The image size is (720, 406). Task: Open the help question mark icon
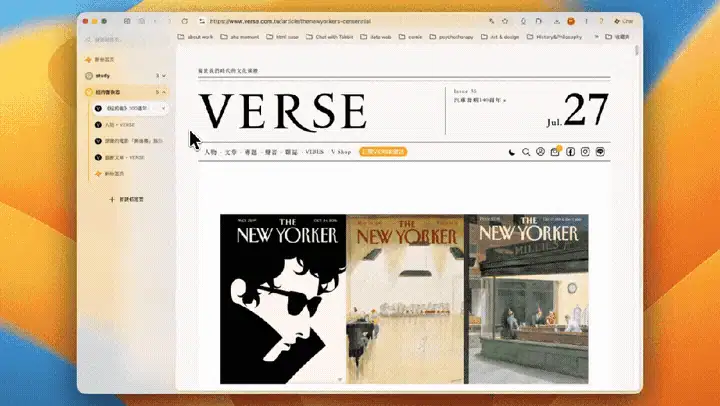[x=601, y=21]
